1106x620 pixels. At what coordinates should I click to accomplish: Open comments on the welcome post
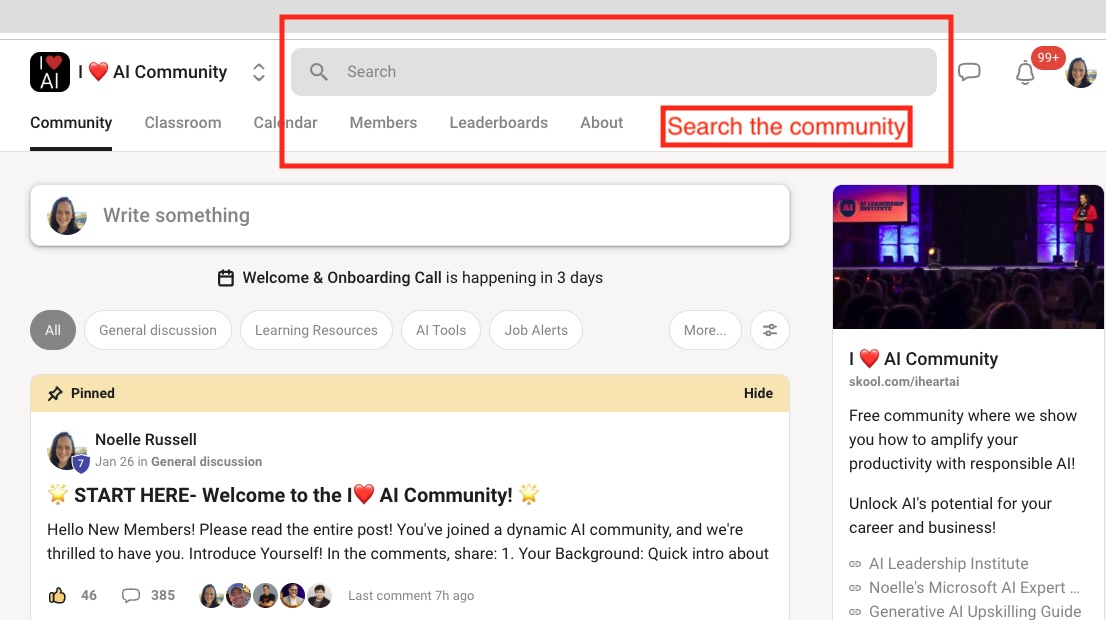(x=131, y=595)
